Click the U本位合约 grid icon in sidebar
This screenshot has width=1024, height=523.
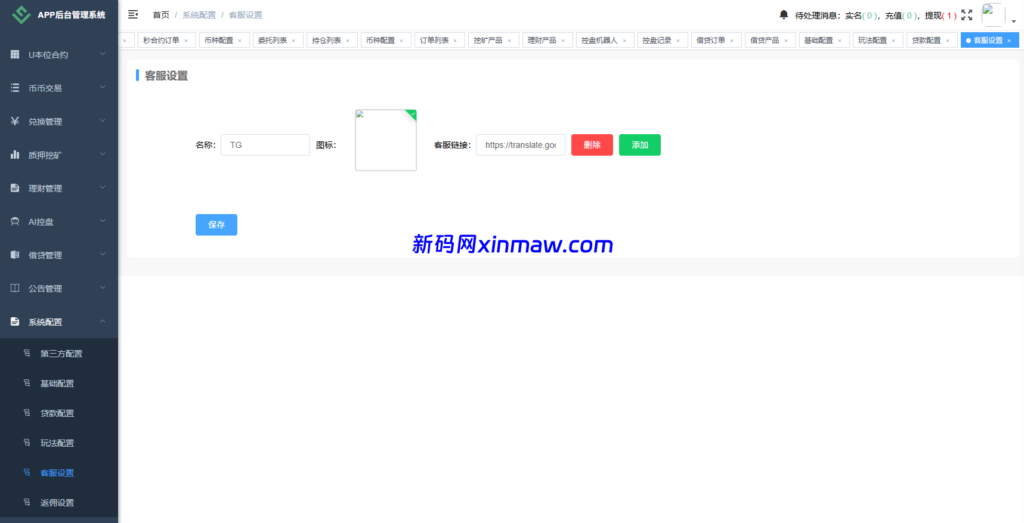(x=14, y=54)
